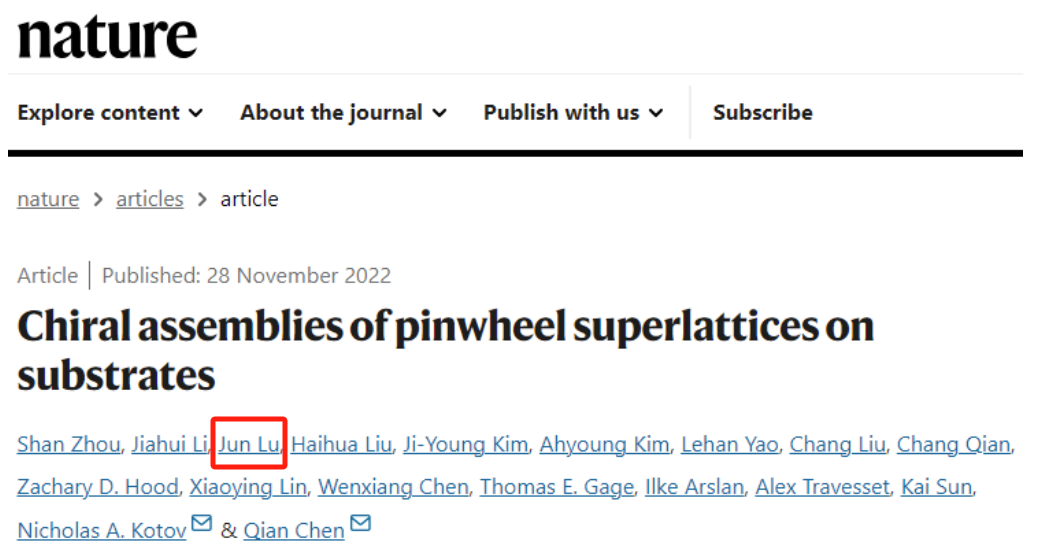Expand the Explore content dropdown
The width and height of the screenshot is (1039, 549).
(110, 113)
